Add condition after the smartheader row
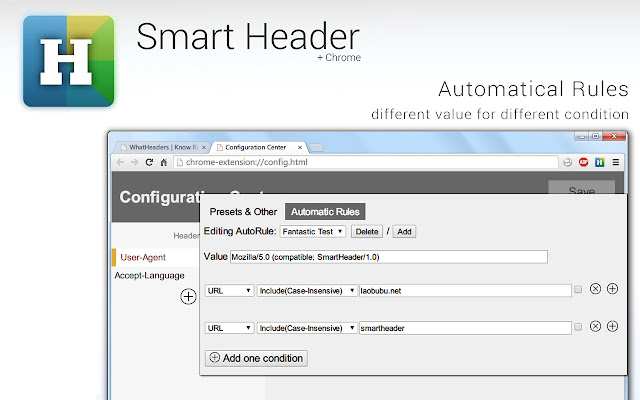The width and height of the screenshot is (640, 400). pyautogui.click(x=612, y=326)
